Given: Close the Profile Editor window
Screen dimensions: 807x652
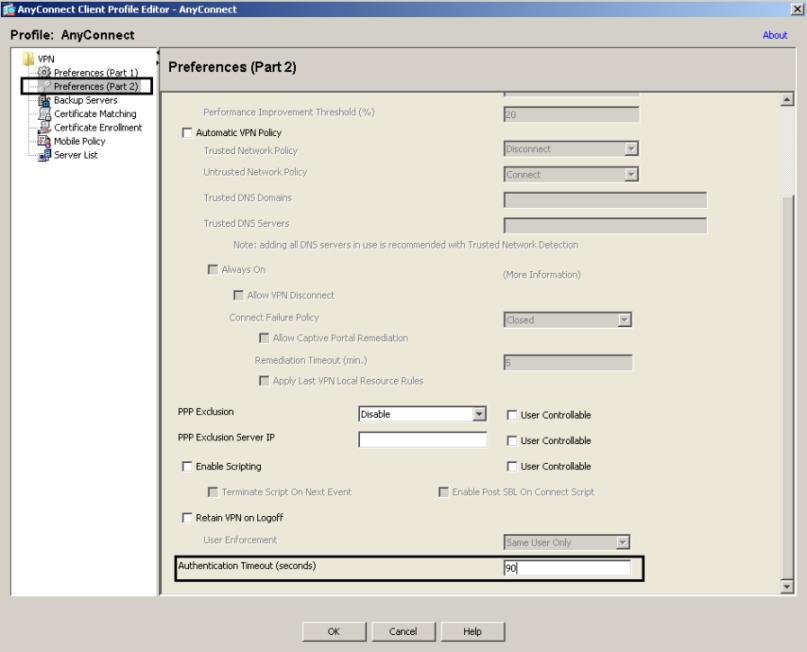Looking at the screenshot, I should (798, 9).
